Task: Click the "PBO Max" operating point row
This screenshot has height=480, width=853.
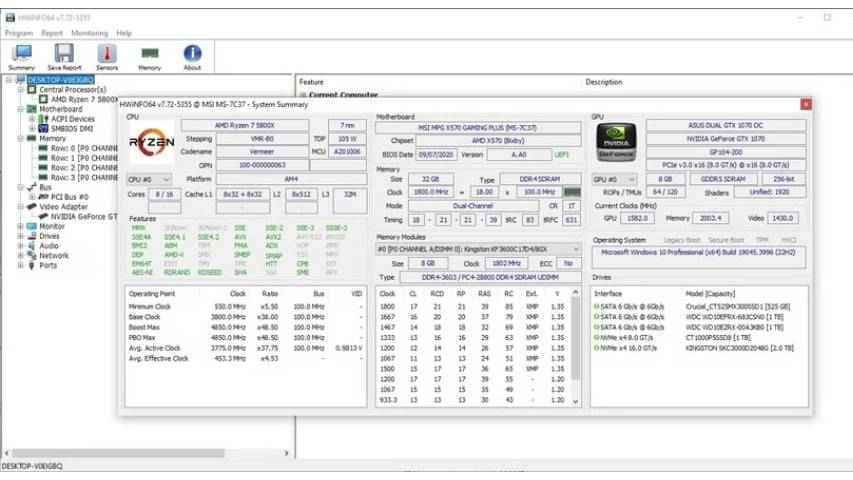Action: 245,337
